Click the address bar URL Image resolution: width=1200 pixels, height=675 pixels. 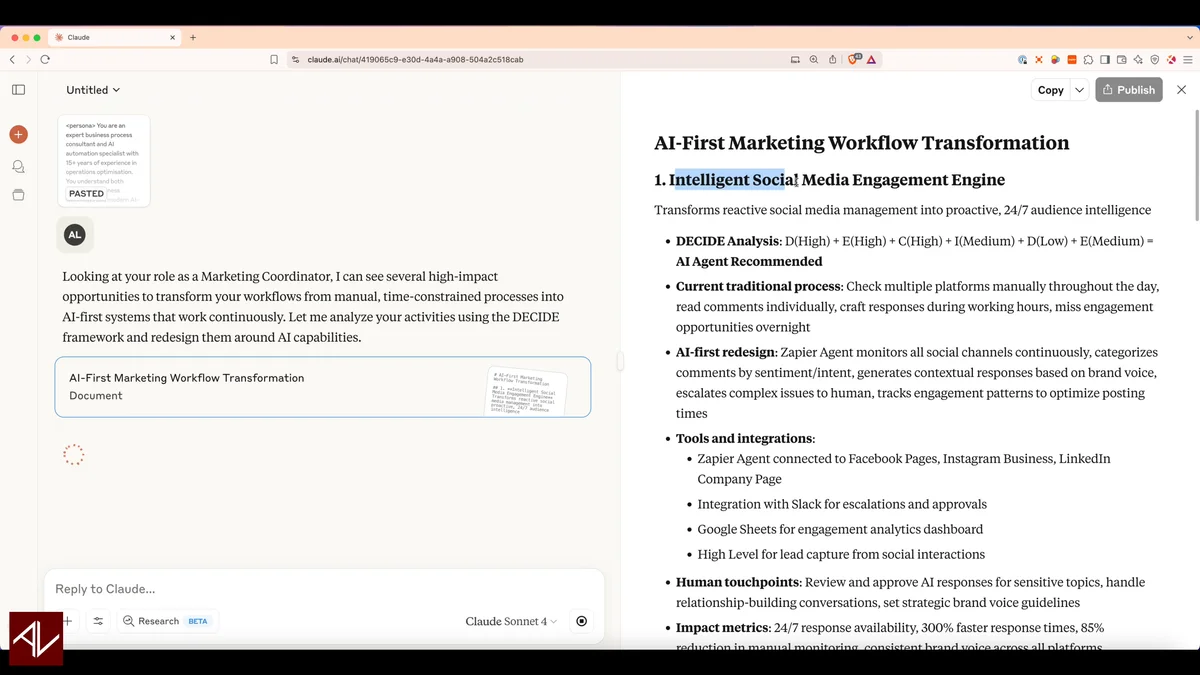pos(415,60)
